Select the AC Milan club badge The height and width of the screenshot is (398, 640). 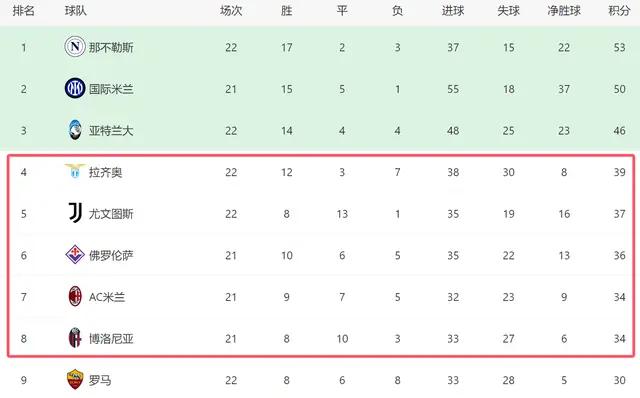pyautogui.click(x=75, y=296)
